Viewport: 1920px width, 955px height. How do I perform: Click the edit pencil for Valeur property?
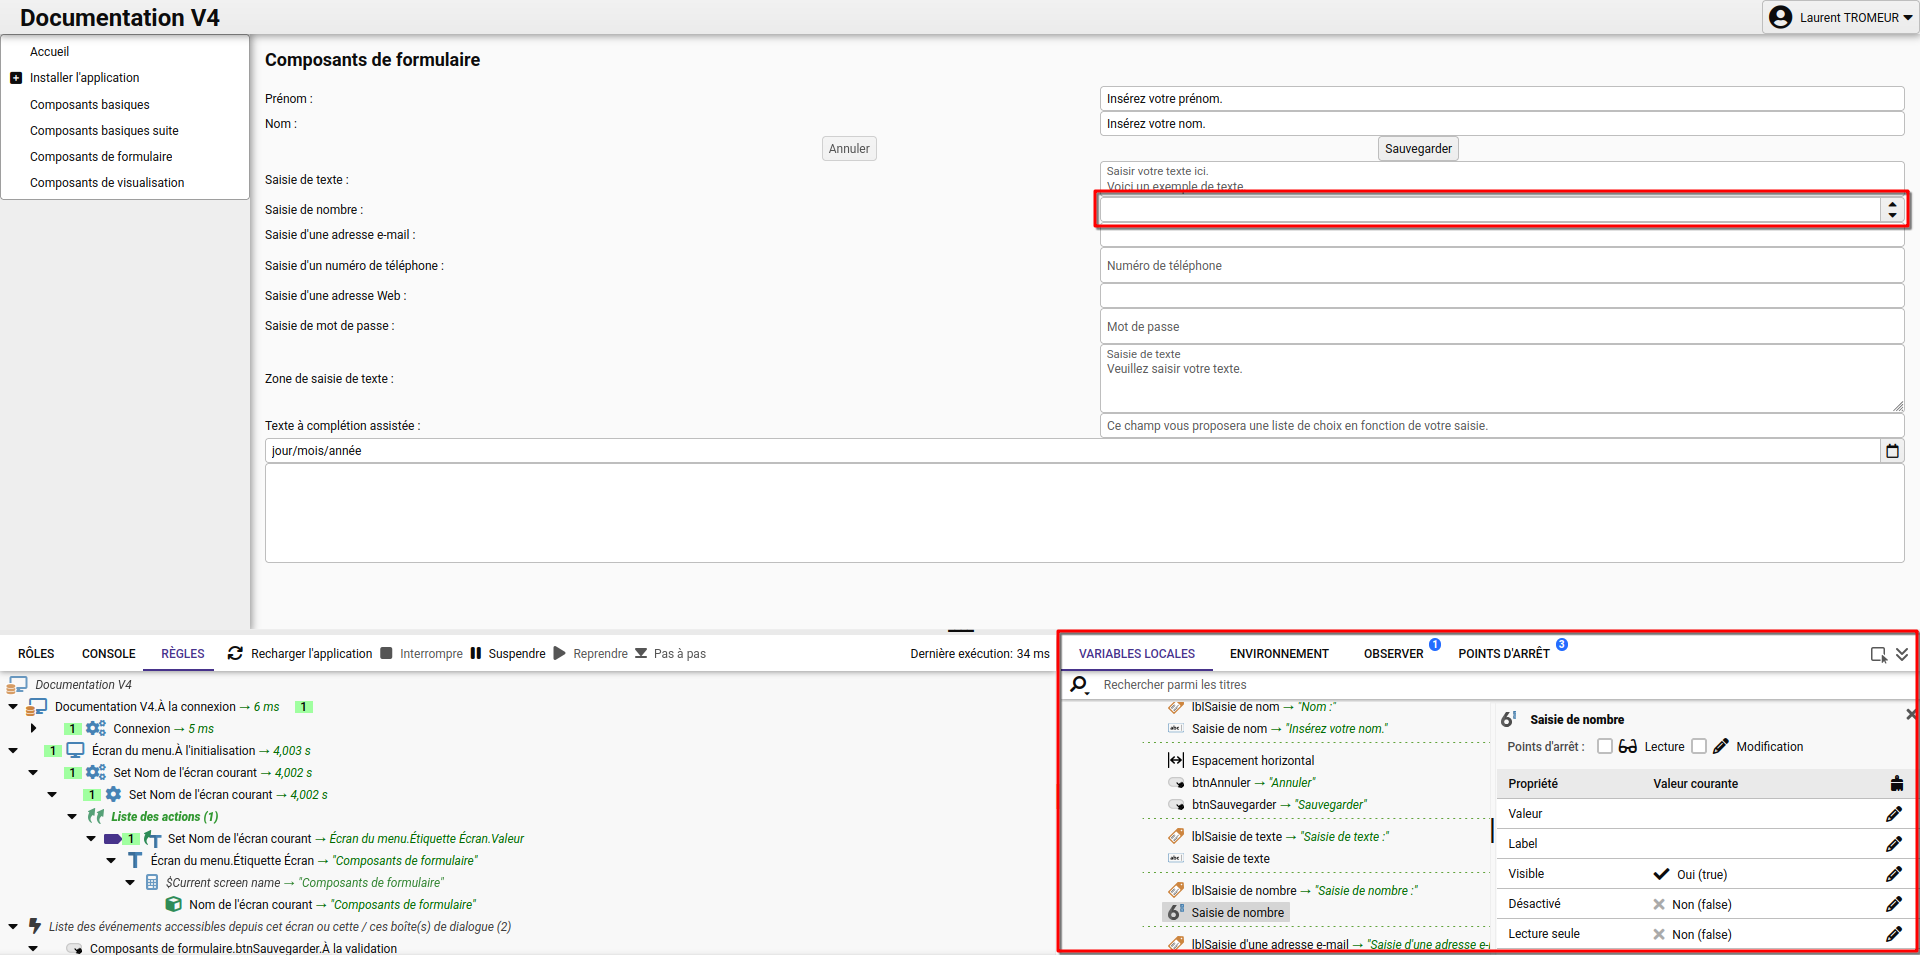[1893, 814]
